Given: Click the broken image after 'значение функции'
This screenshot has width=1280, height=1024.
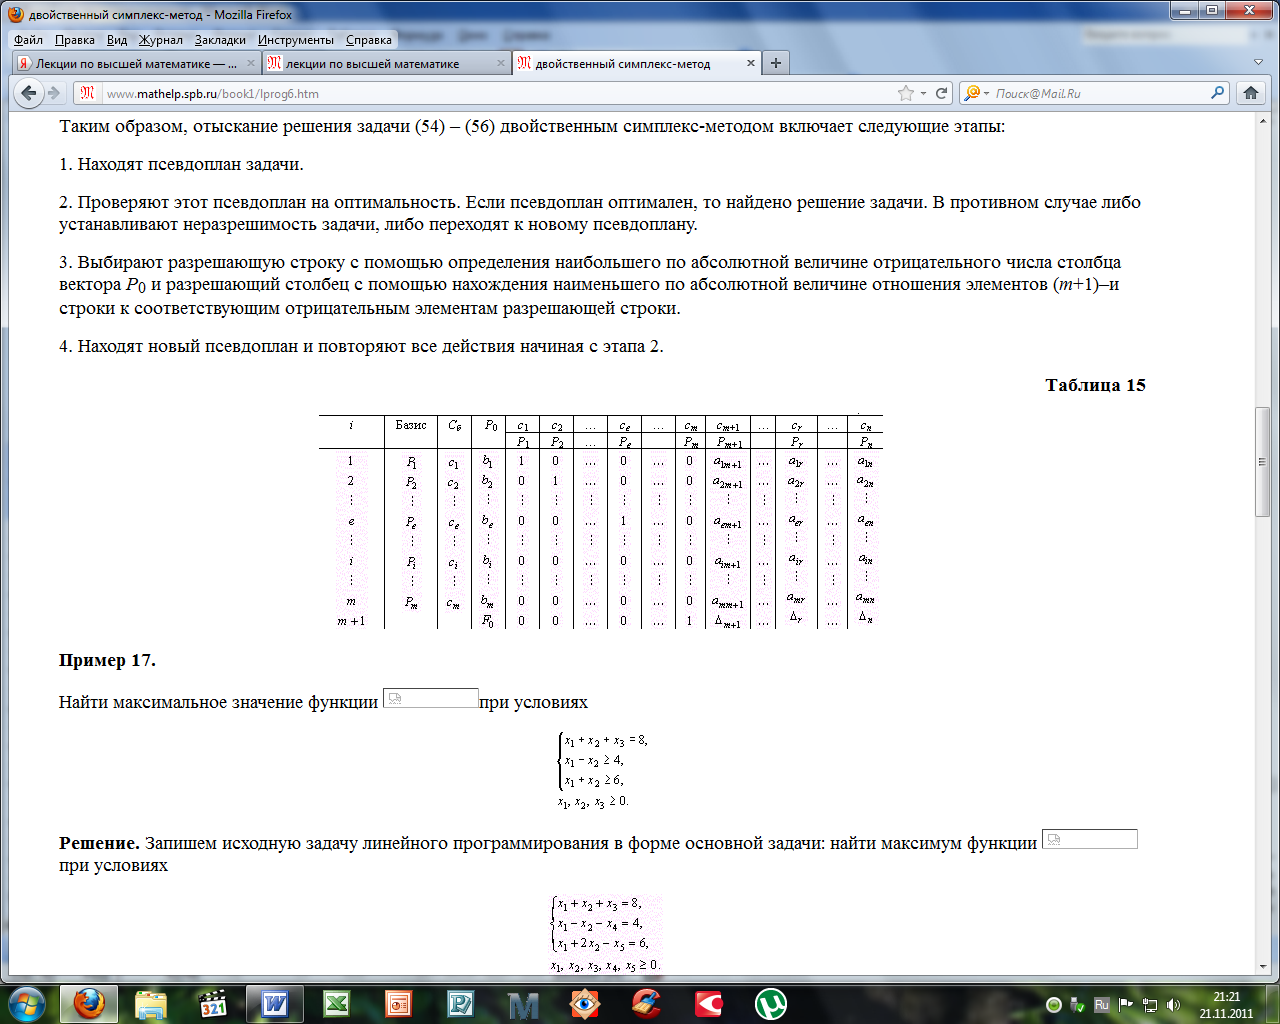Looking at the screenshot, I should (x=431, y=698).
